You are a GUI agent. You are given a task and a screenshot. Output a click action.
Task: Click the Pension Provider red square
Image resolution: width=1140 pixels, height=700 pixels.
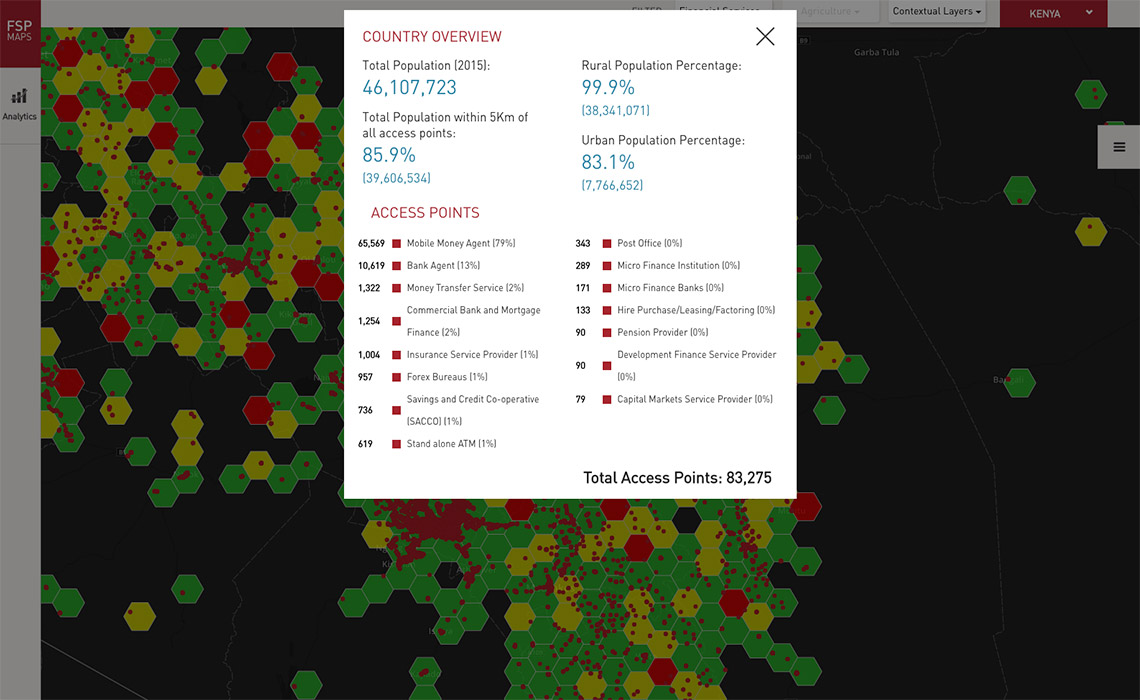(607, 332)
